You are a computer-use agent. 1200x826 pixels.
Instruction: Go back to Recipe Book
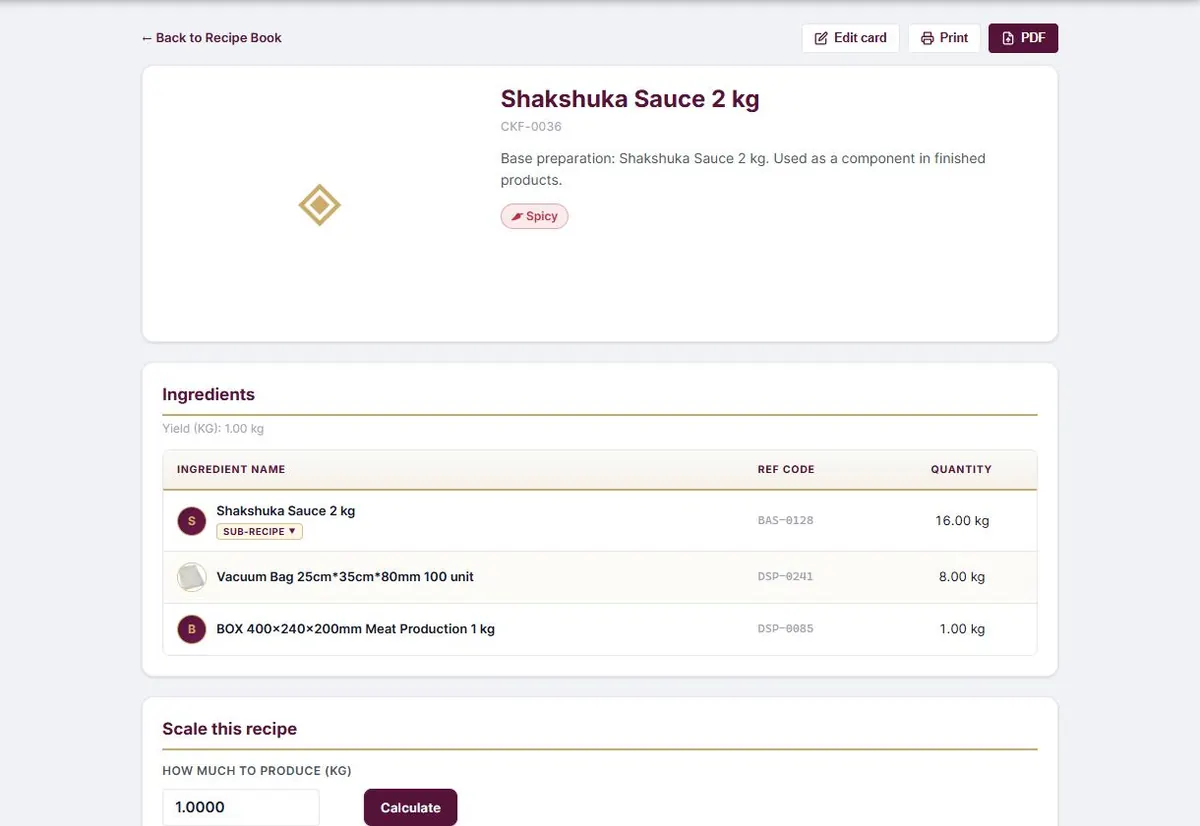(x=212, y=38)
